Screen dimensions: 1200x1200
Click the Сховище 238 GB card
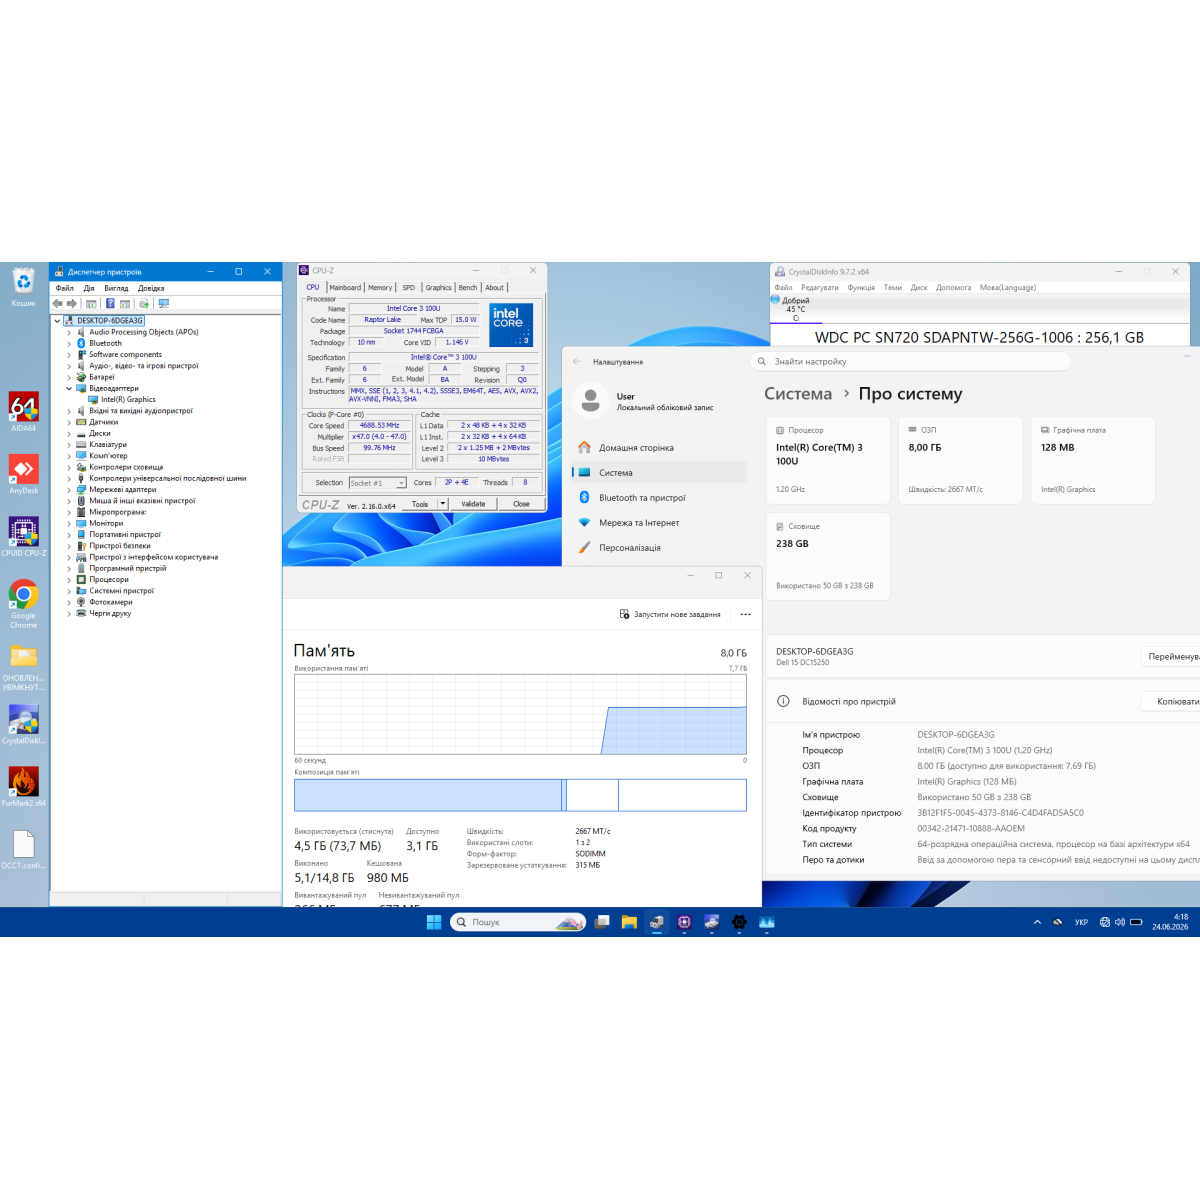828,556
